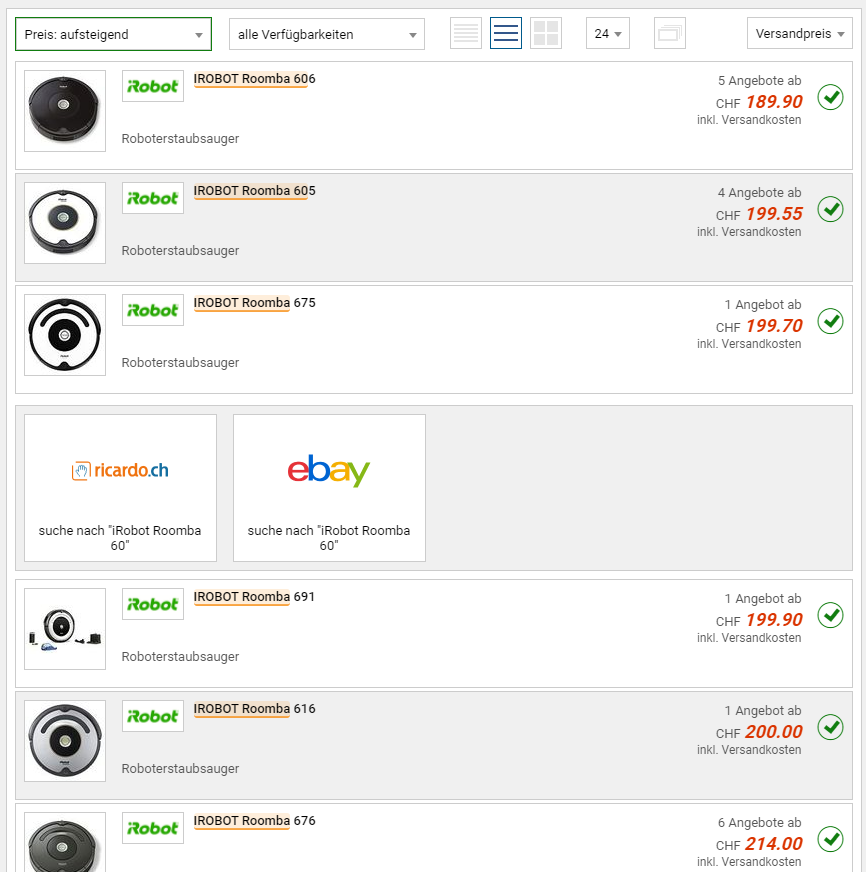Open the 24 results-per-page dropdown
Screen dimensions: 866x872
pyautogui.click(x=607, y=34)
